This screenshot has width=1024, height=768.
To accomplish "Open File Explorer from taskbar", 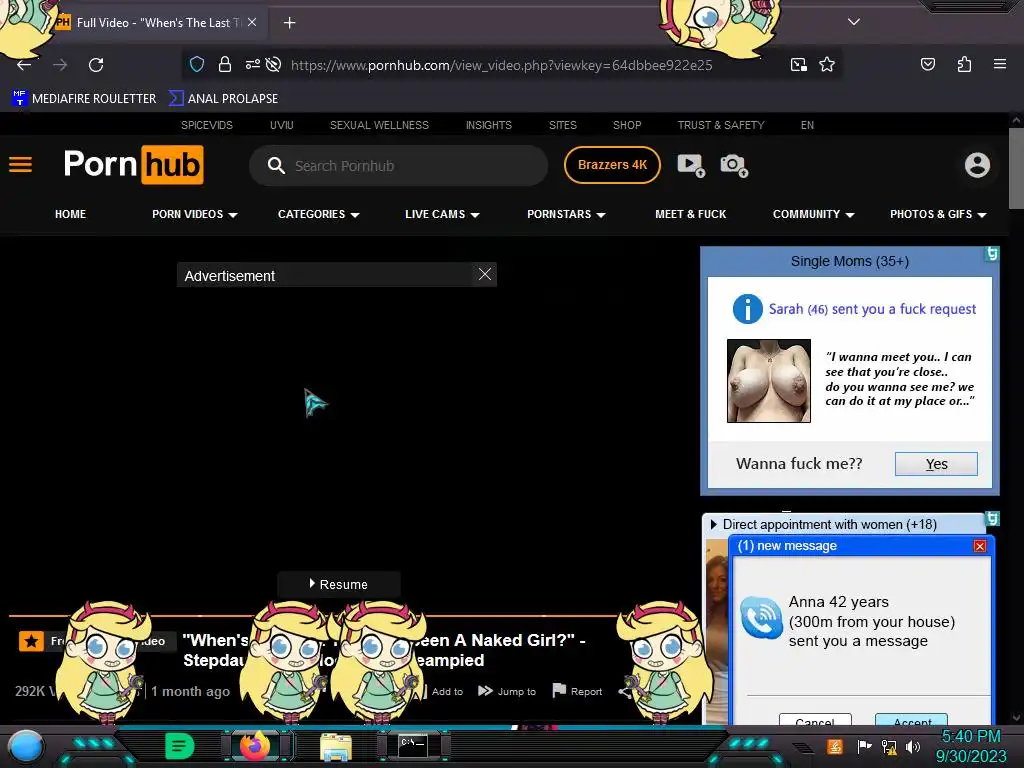I will tap(336, 747).
